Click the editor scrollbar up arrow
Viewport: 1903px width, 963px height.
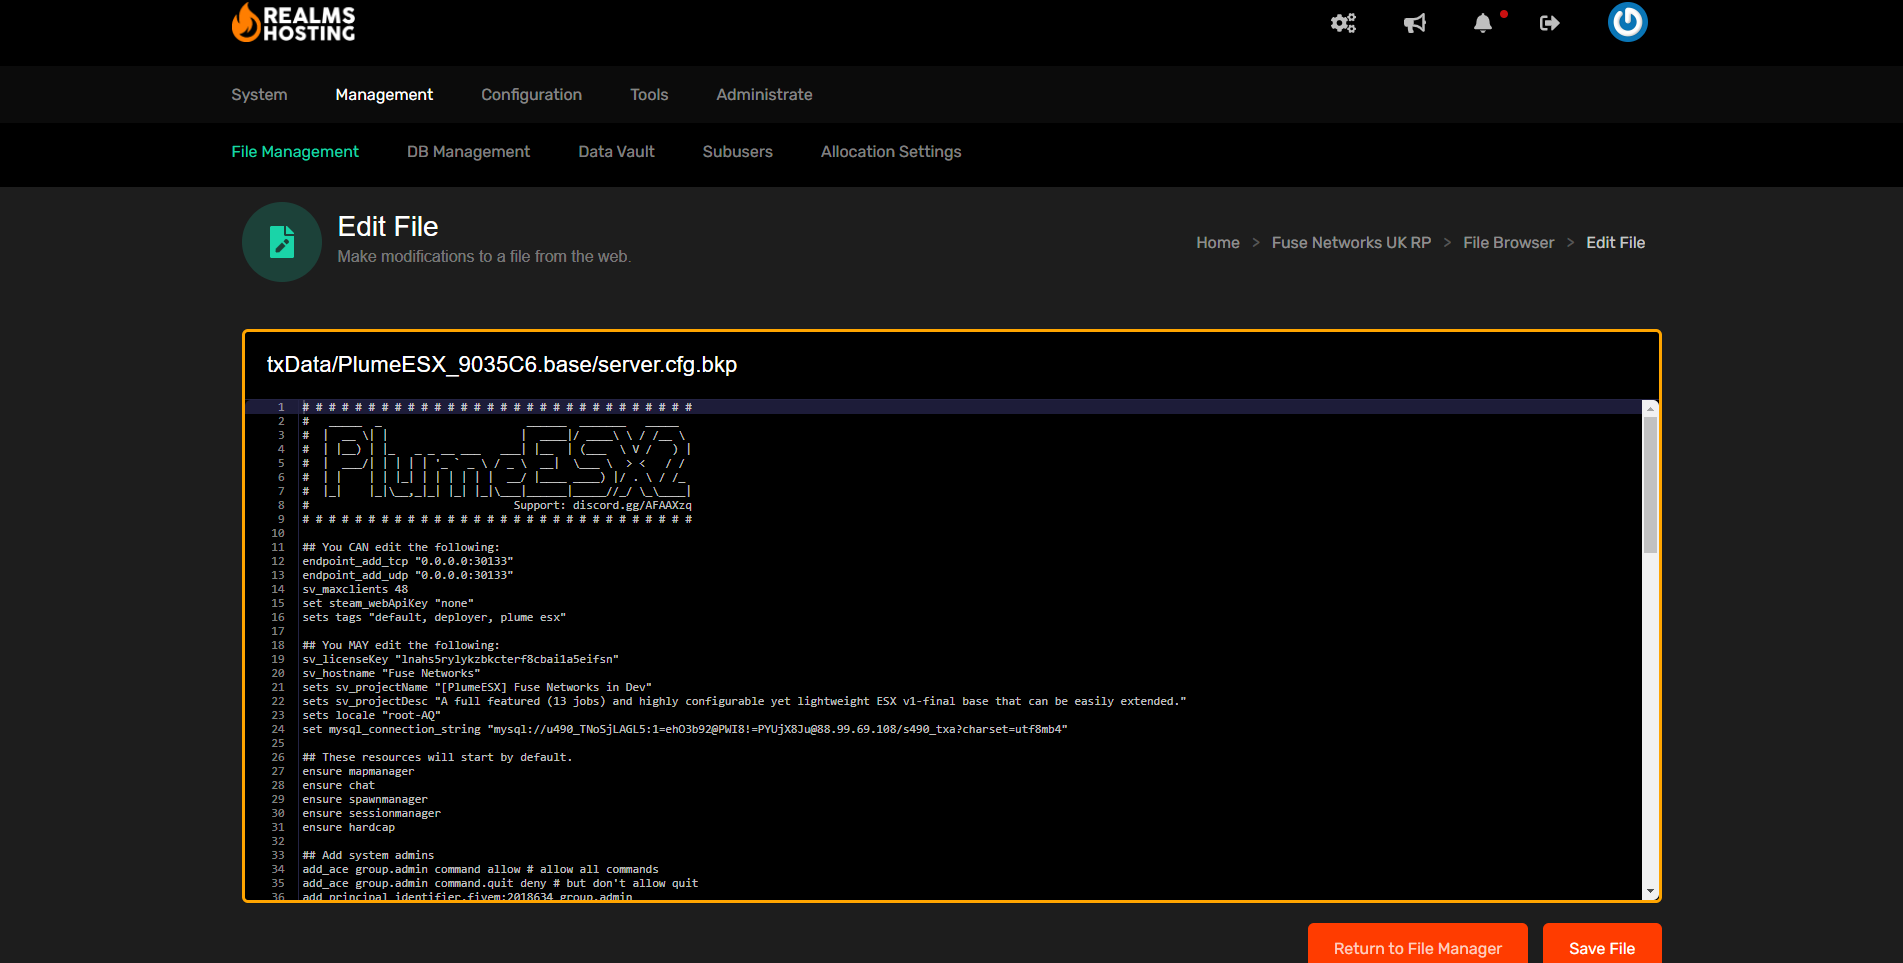coord(1650,408)
